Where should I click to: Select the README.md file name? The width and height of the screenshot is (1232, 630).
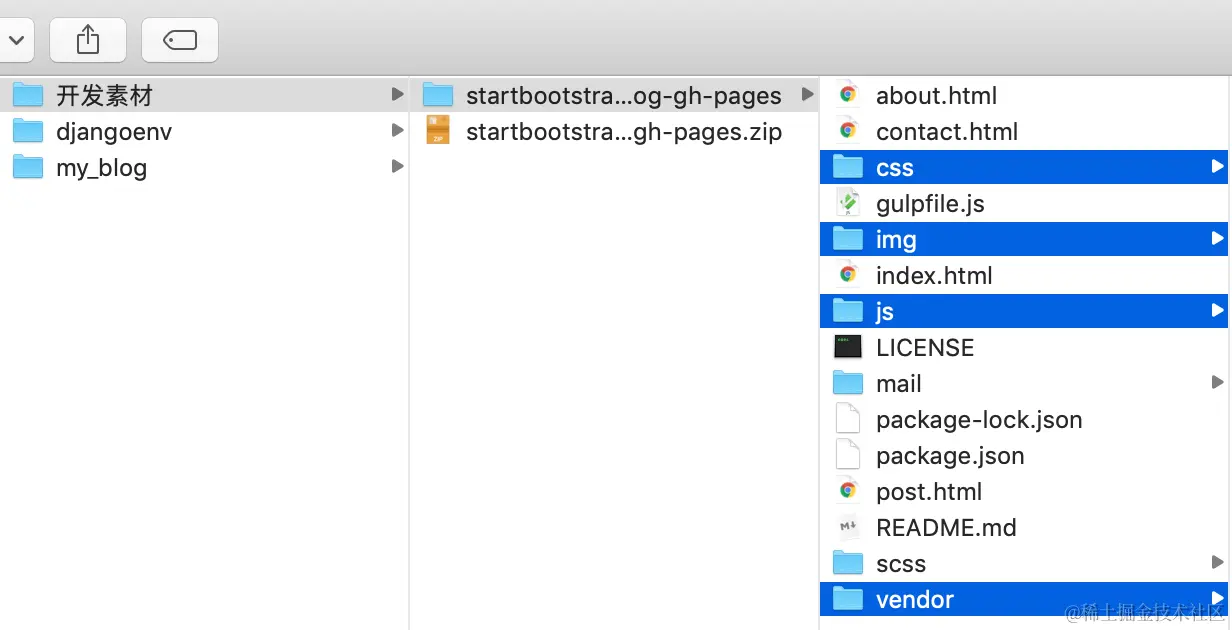click(946, 528)
